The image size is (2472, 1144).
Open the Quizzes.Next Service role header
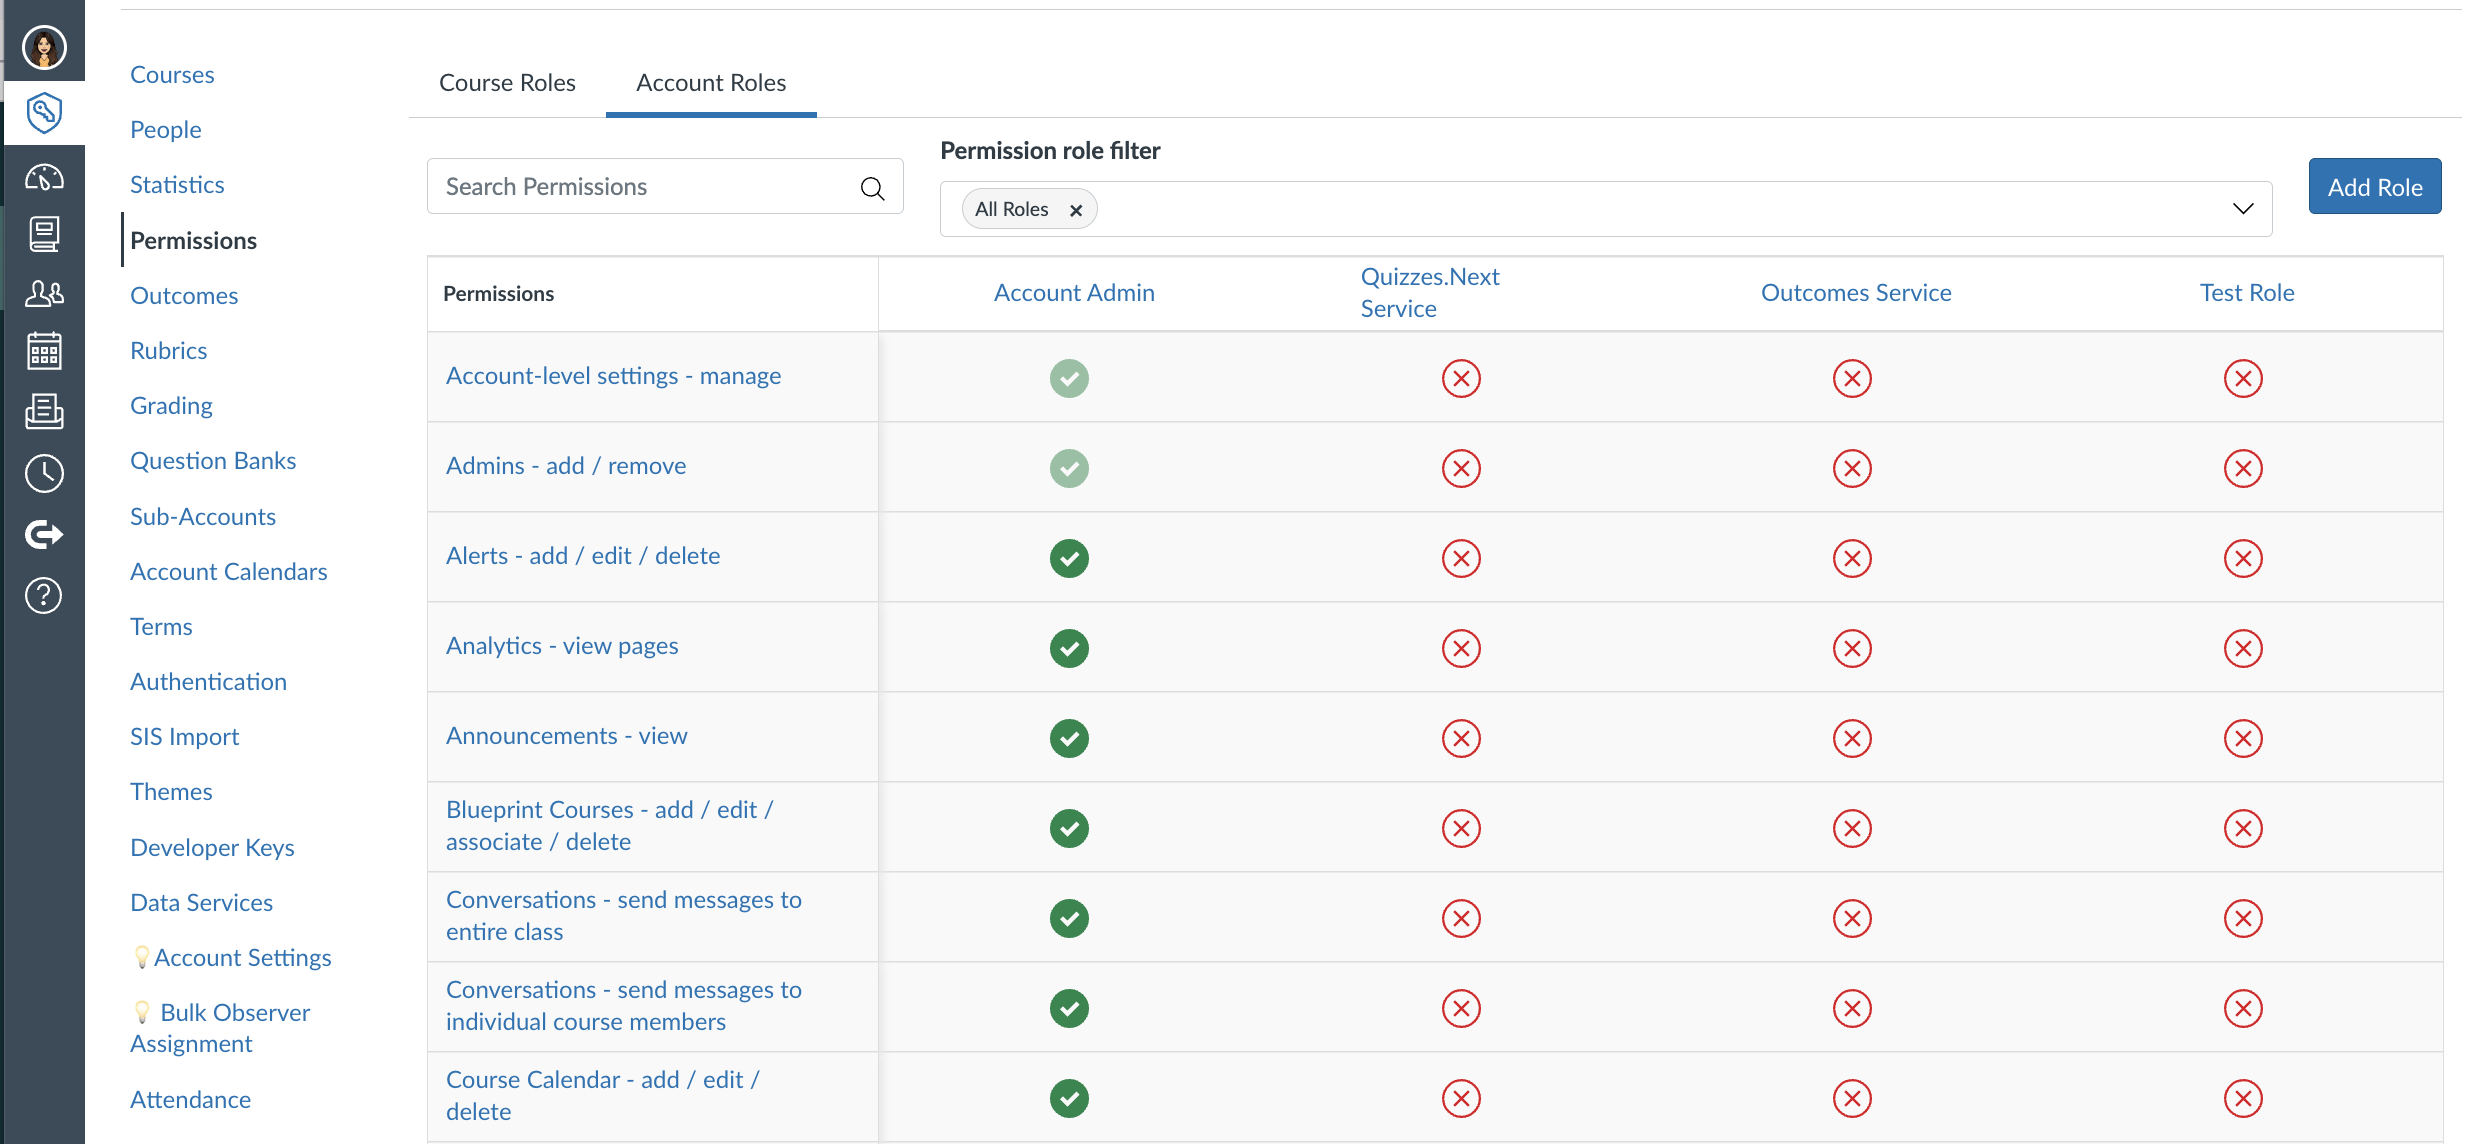1430,293
